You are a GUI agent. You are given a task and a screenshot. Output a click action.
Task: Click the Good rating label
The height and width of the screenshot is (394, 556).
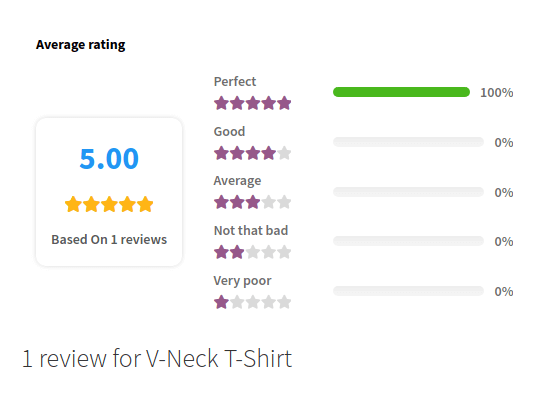(229, 132)
